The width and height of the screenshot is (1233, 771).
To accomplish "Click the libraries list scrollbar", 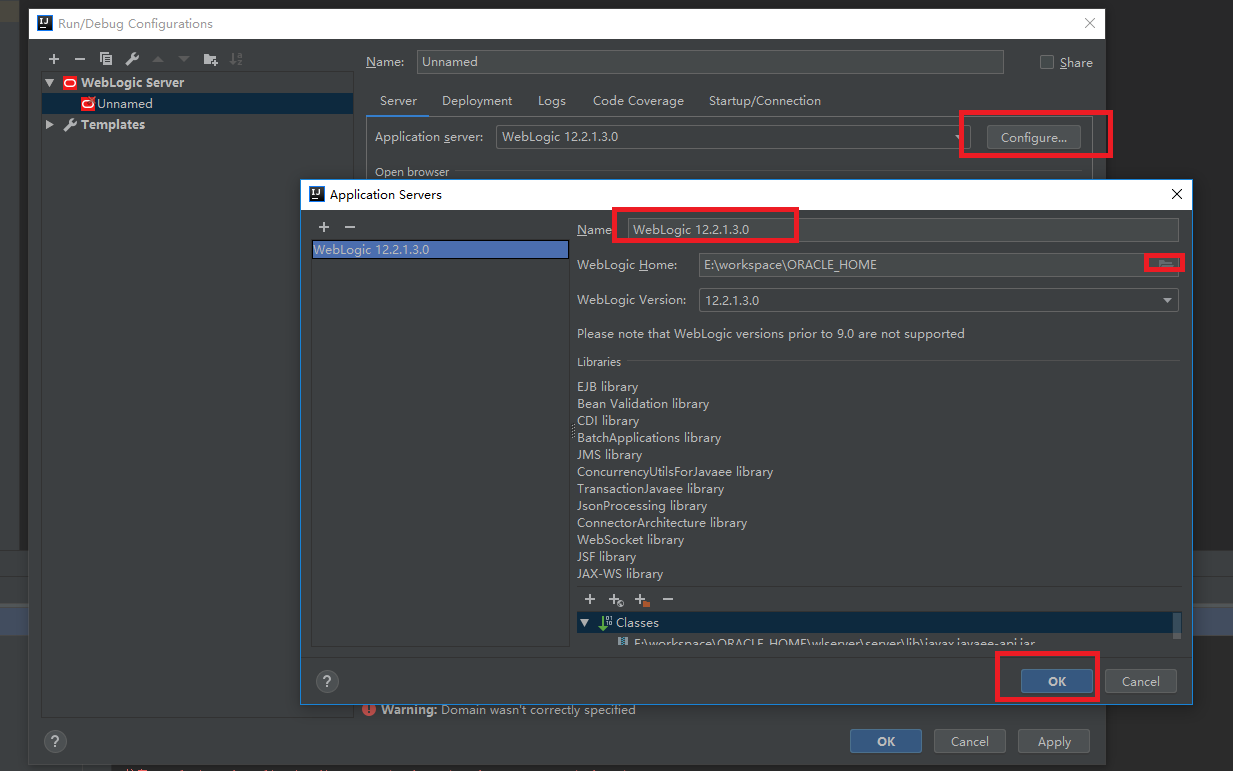I will [1176, 625].
